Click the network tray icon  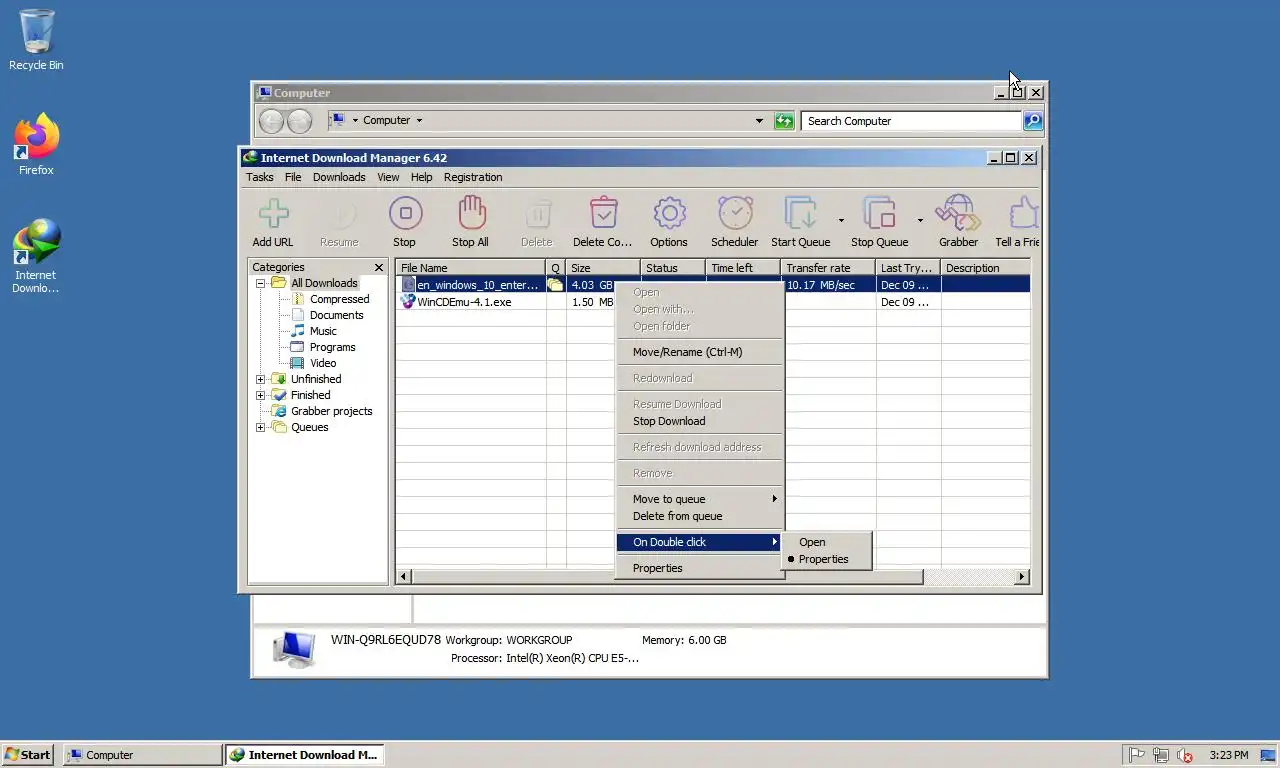[1161, 755]
